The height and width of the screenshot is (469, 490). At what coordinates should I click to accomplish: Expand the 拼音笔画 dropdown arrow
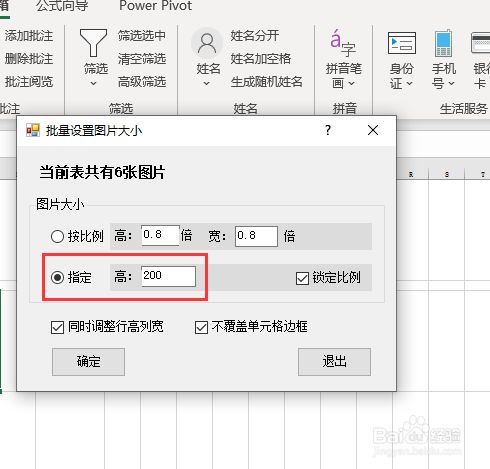pyautogui.click(x=352, y=83)
